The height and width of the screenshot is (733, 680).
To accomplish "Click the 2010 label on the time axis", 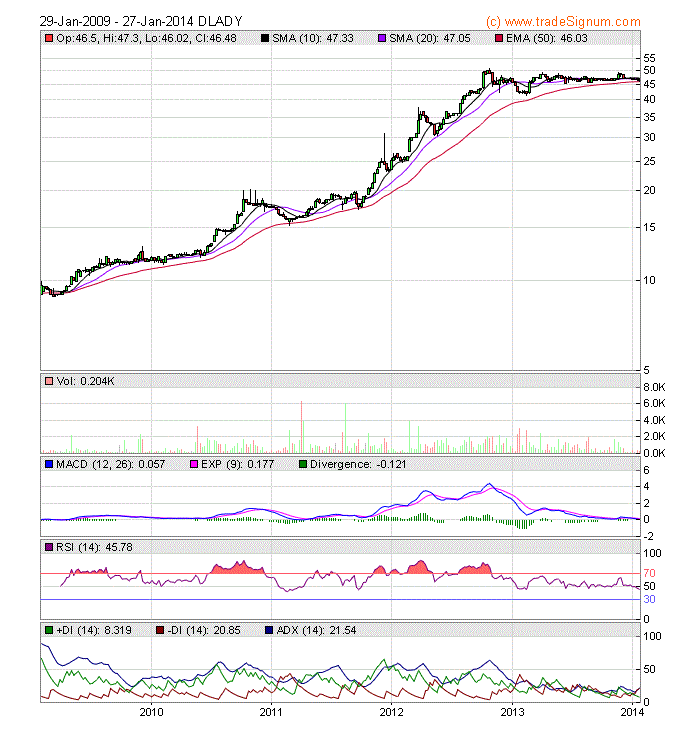I will tap(151, 712).
